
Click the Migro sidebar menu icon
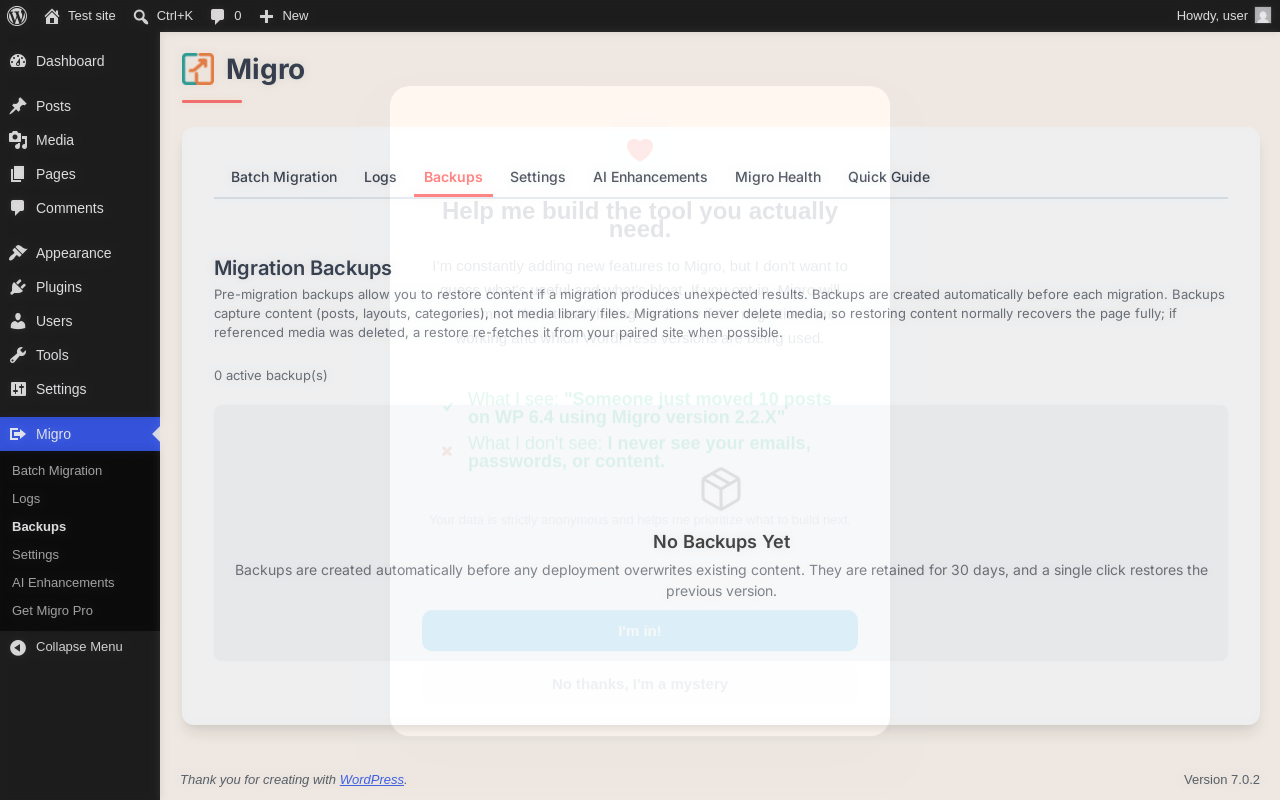[x=18, y=434]
